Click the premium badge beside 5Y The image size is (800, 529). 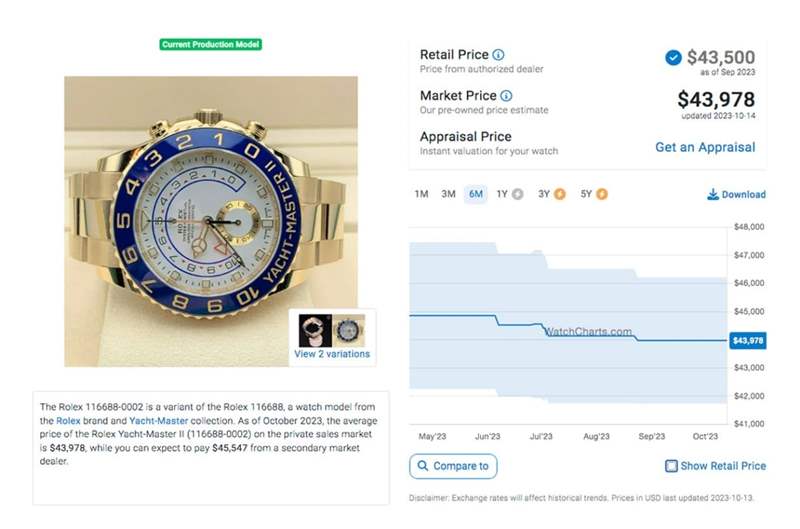[601, 194]
